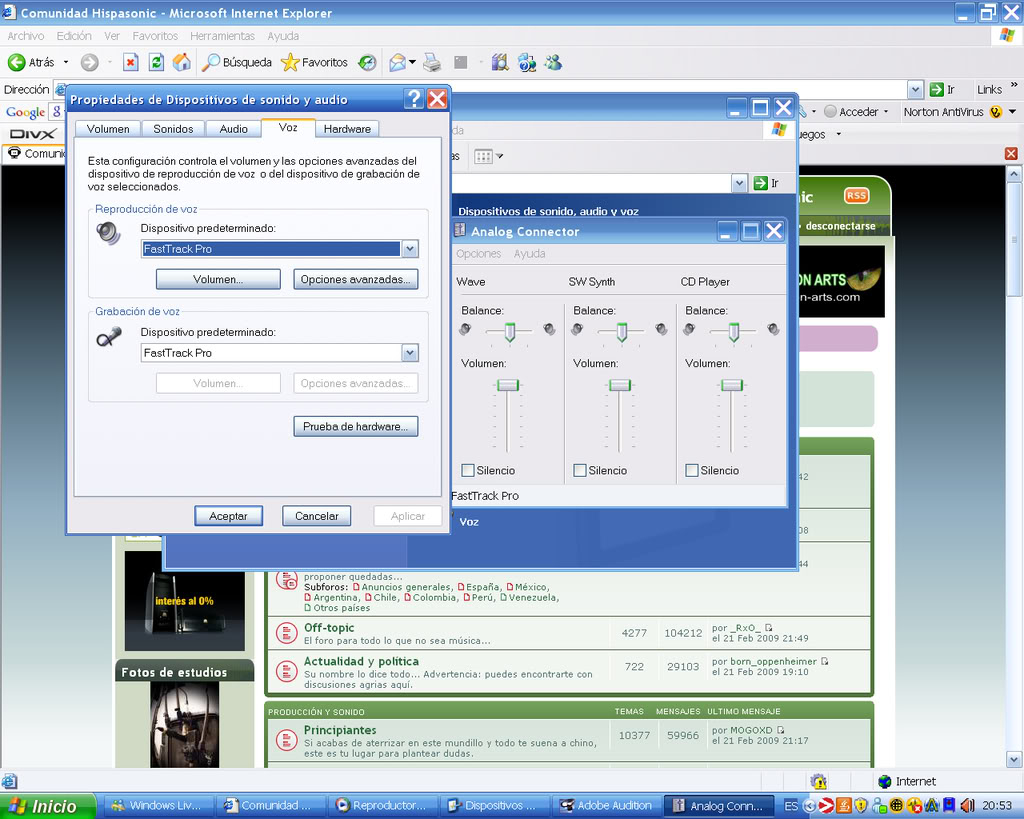This screenshot has height=819, width=1024.
Task: Click the orange RSS feed icon
Action: [856, 196]
